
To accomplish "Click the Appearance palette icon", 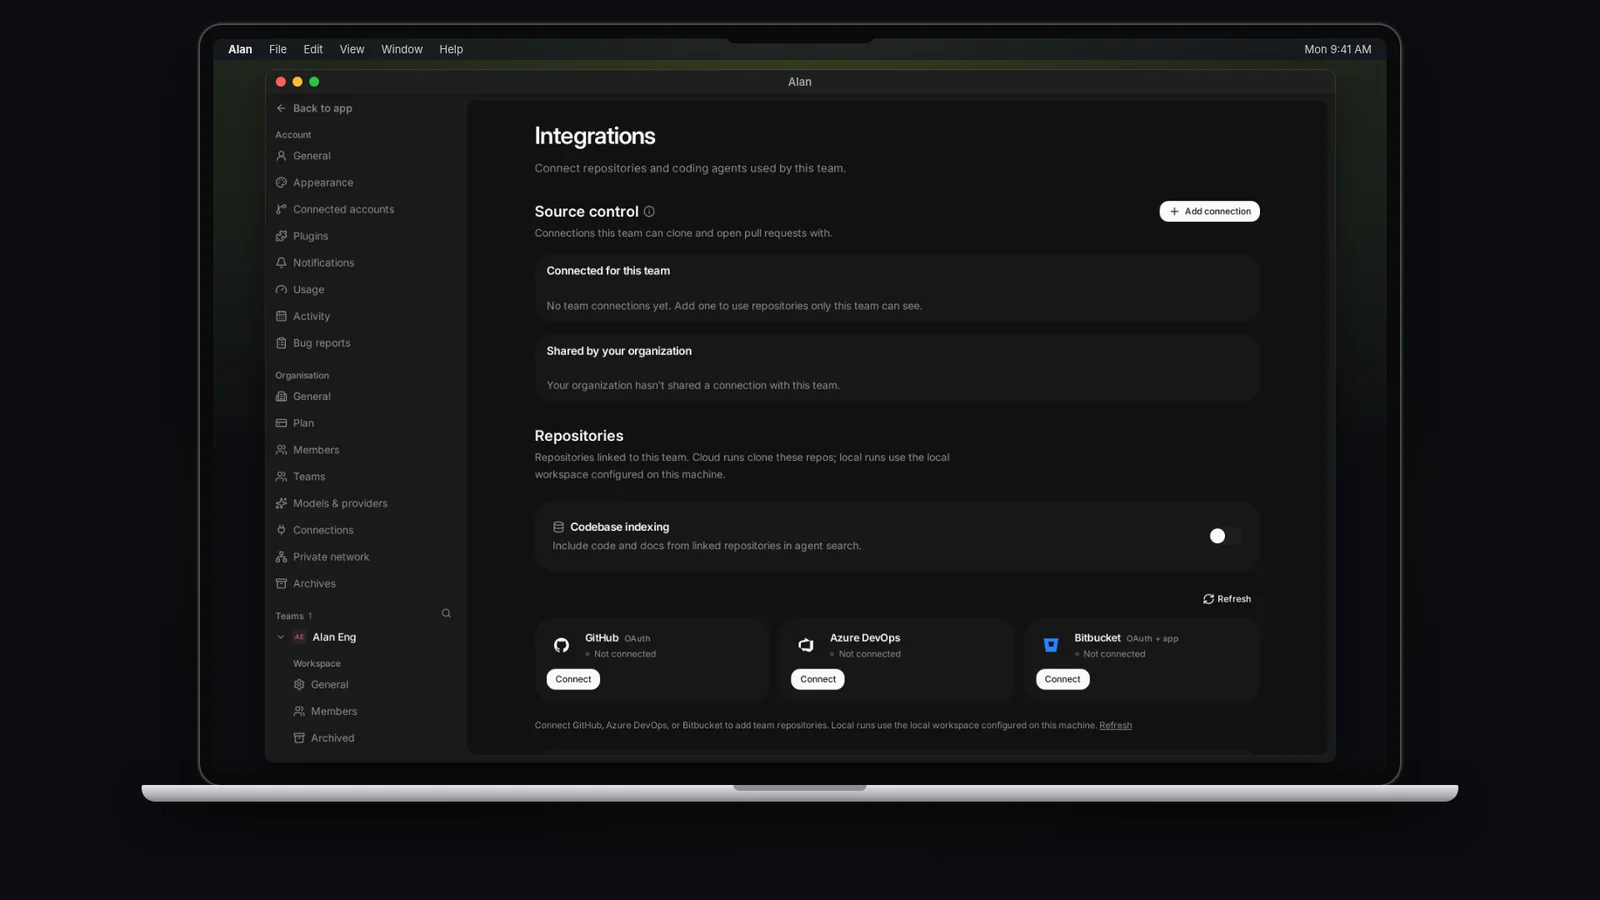I will click(x=281, y=183).
